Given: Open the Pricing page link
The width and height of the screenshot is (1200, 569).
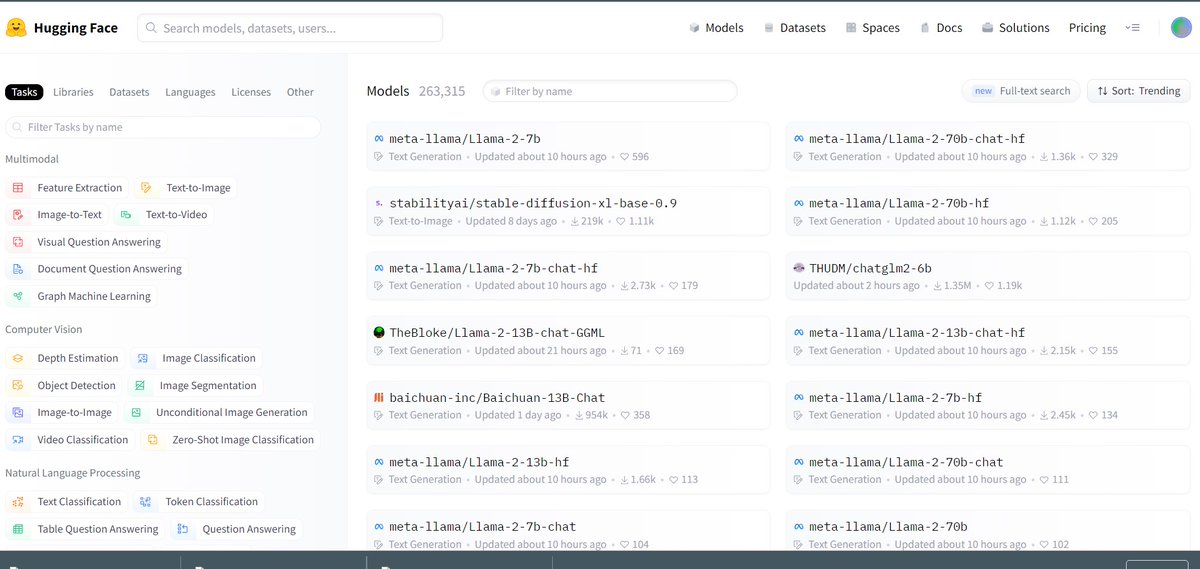Looking at the screenshot, I should coord(1087,28).
